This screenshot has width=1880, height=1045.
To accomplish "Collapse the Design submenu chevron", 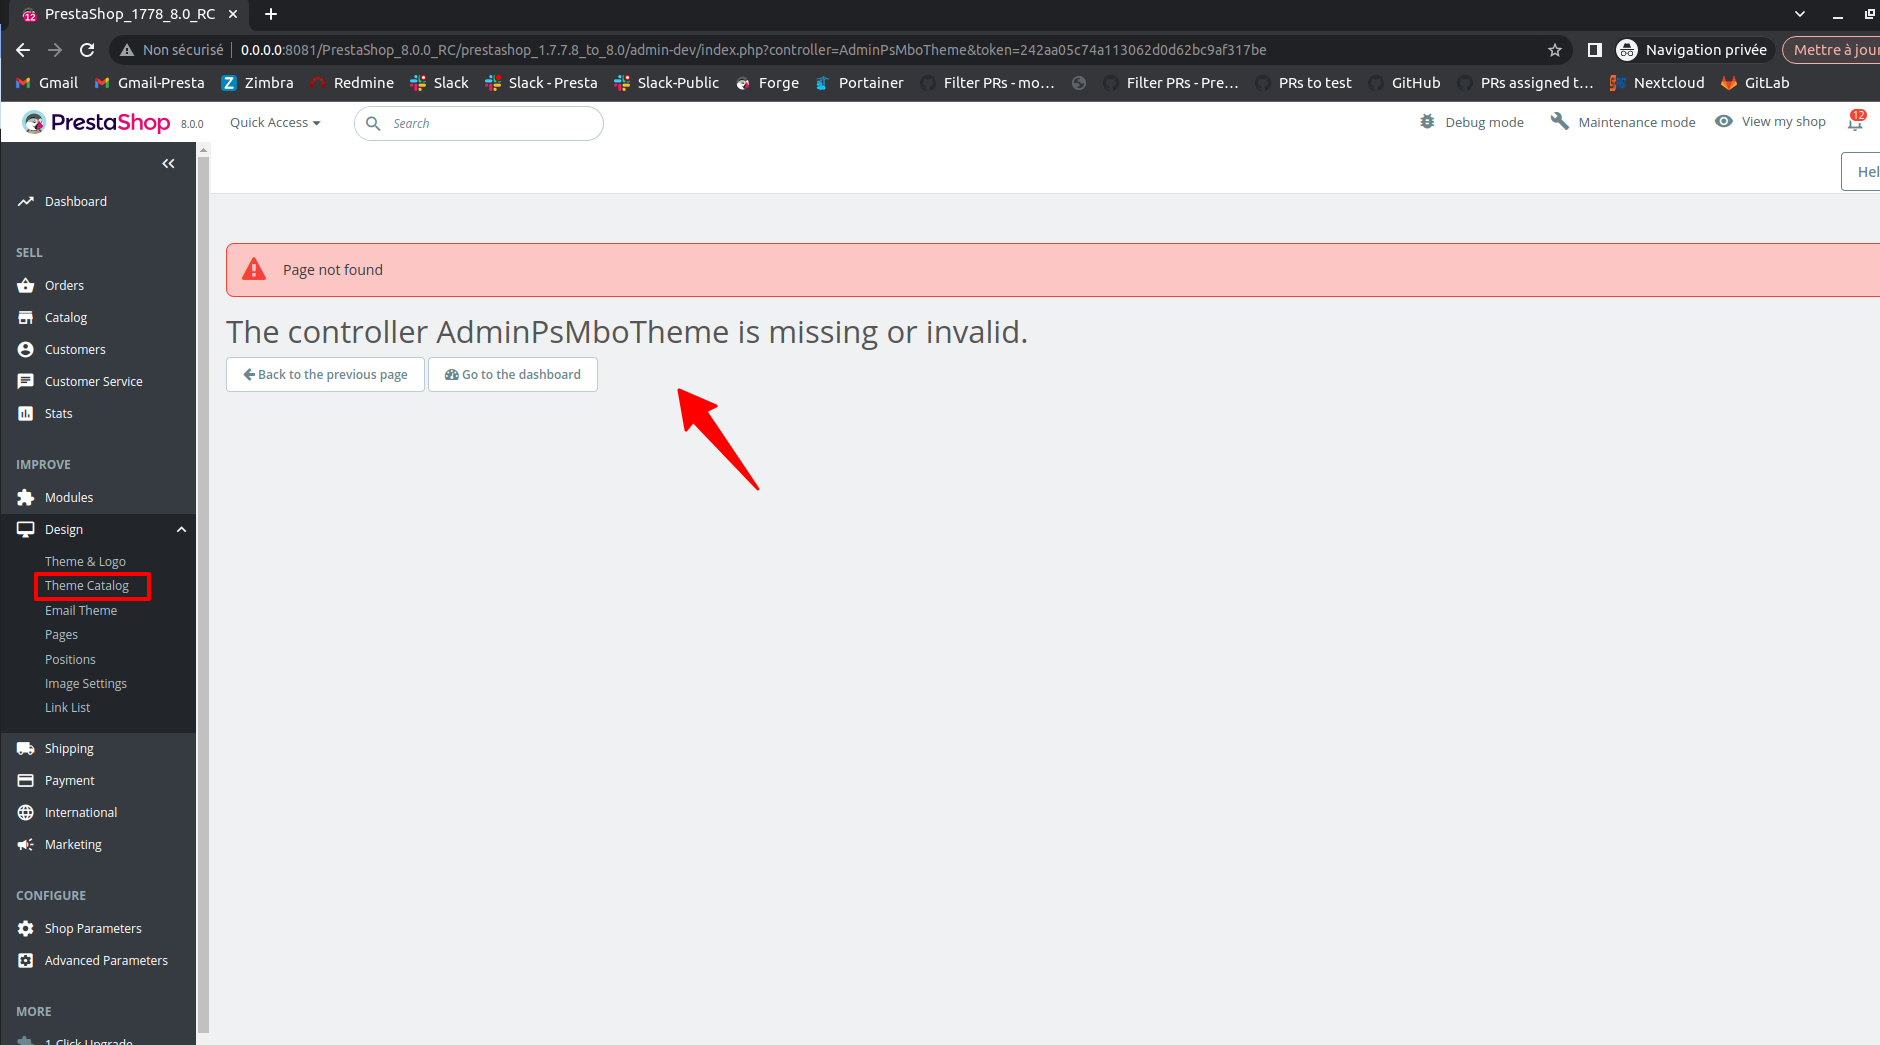I will click(x=180, y=529).
